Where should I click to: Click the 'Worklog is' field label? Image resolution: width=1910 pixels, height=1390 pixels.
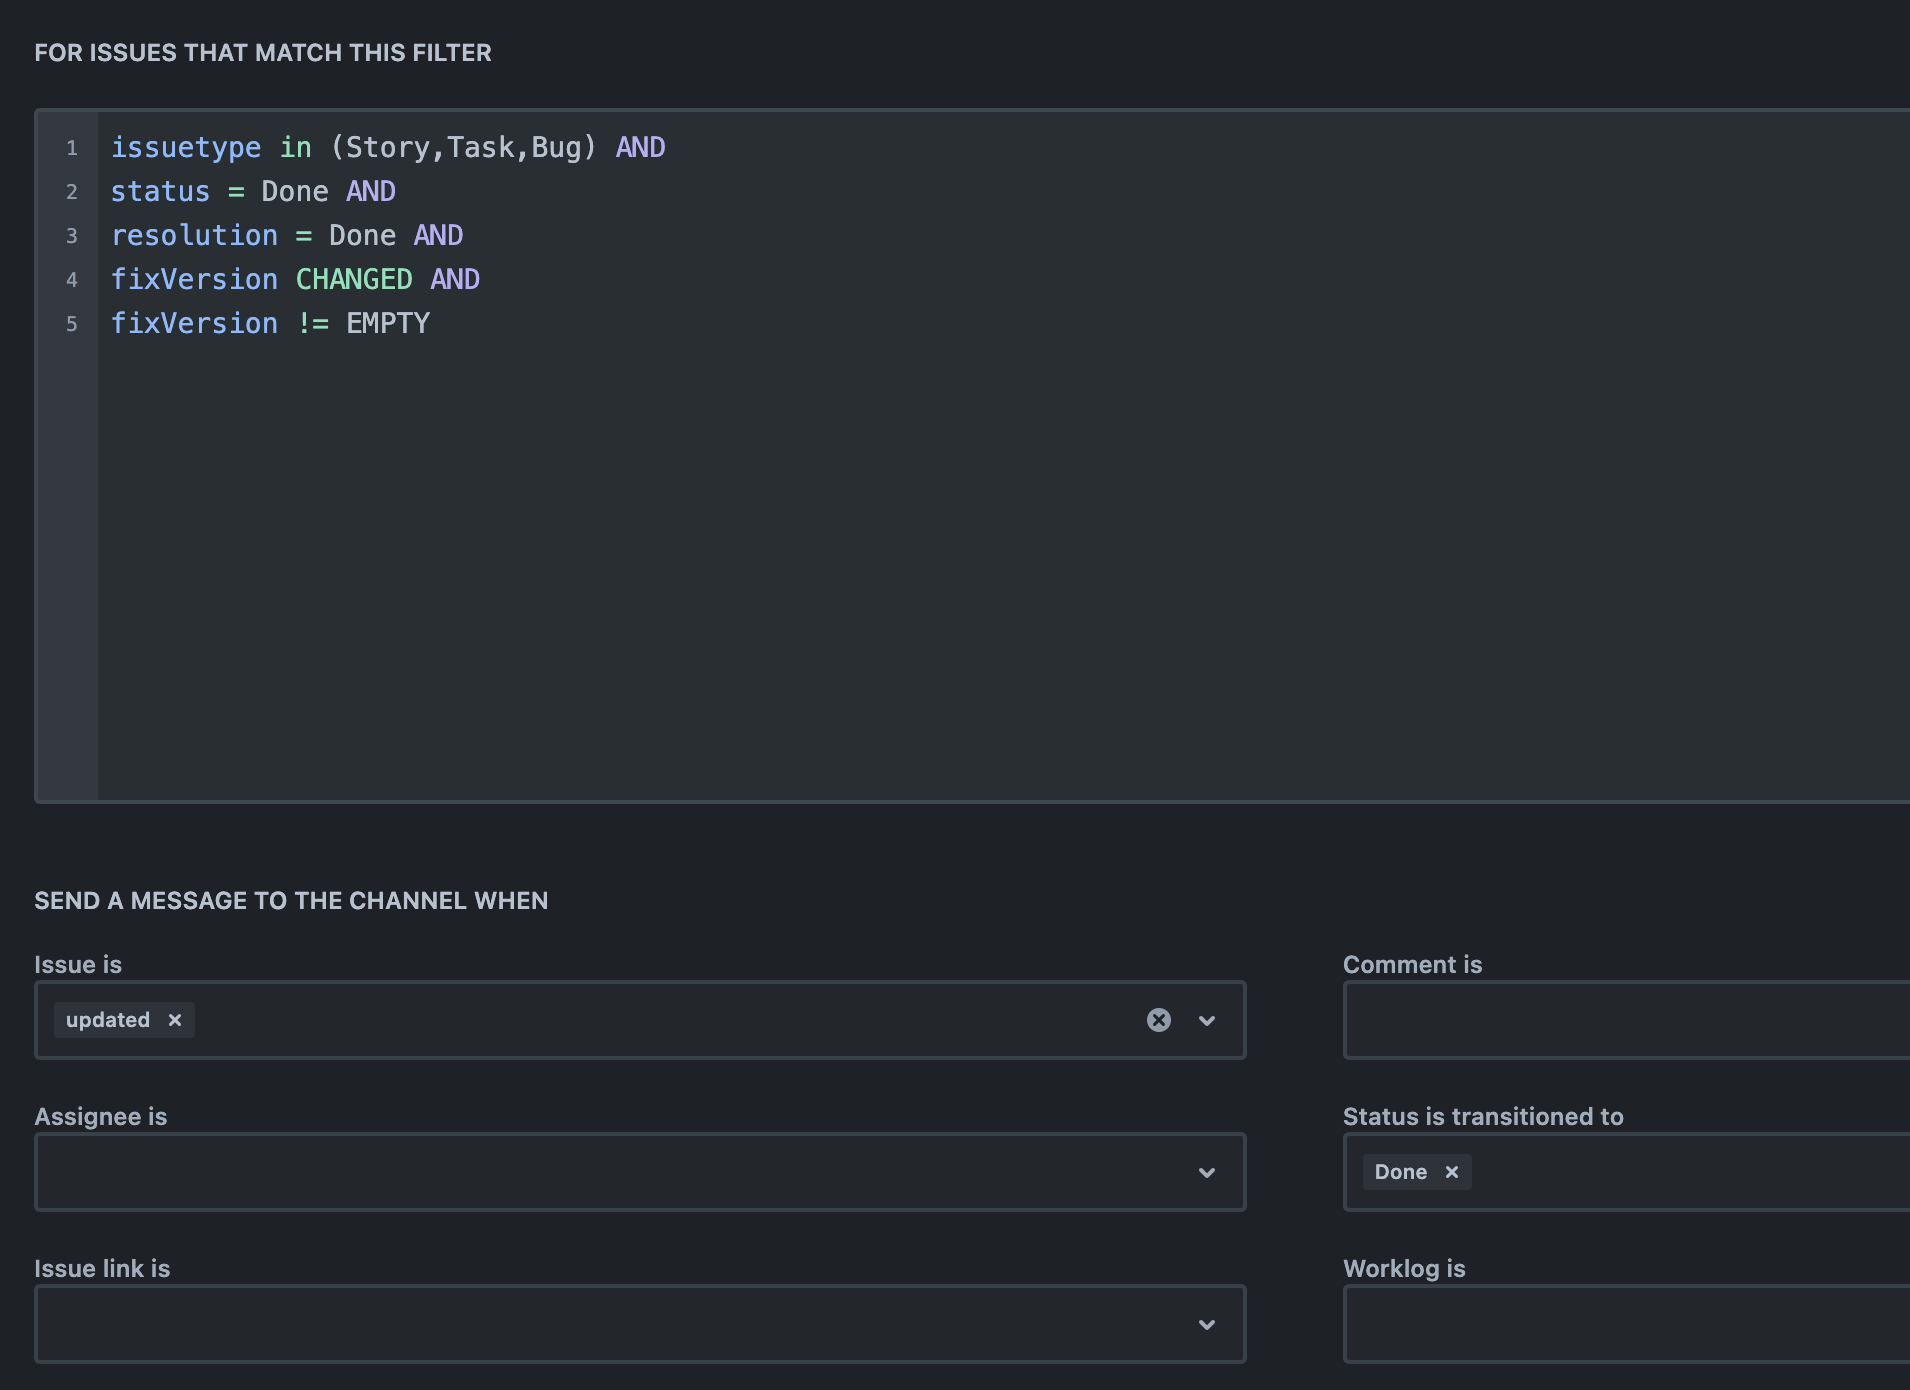point(1404,1269)
